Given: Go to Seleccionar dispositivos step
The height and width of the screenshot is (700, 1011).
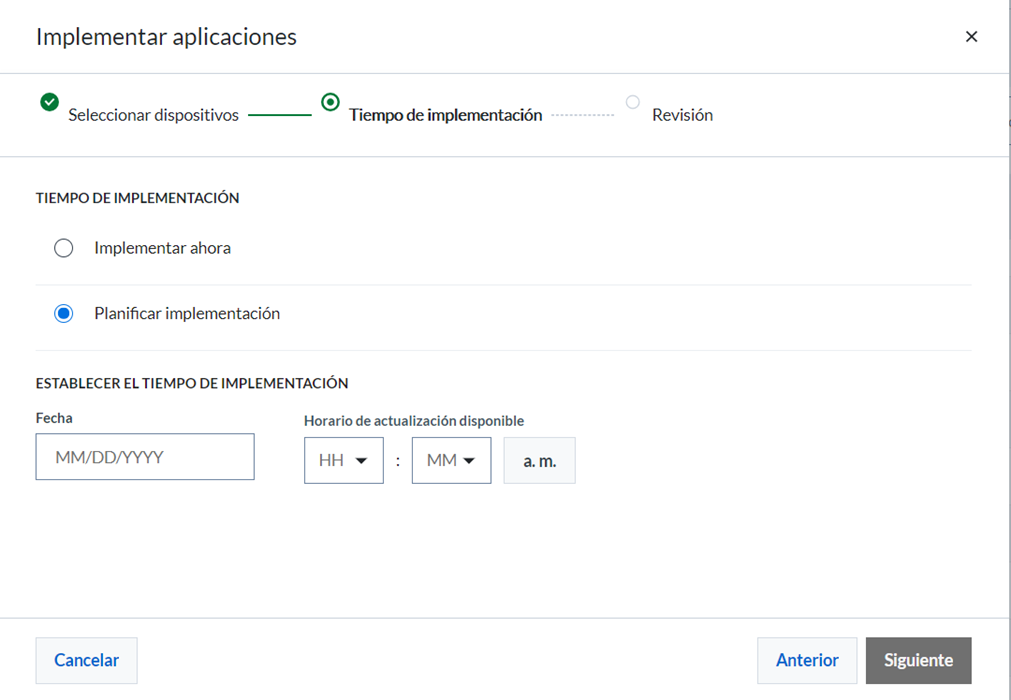Looking at the screenshot, I should (153, 115).
